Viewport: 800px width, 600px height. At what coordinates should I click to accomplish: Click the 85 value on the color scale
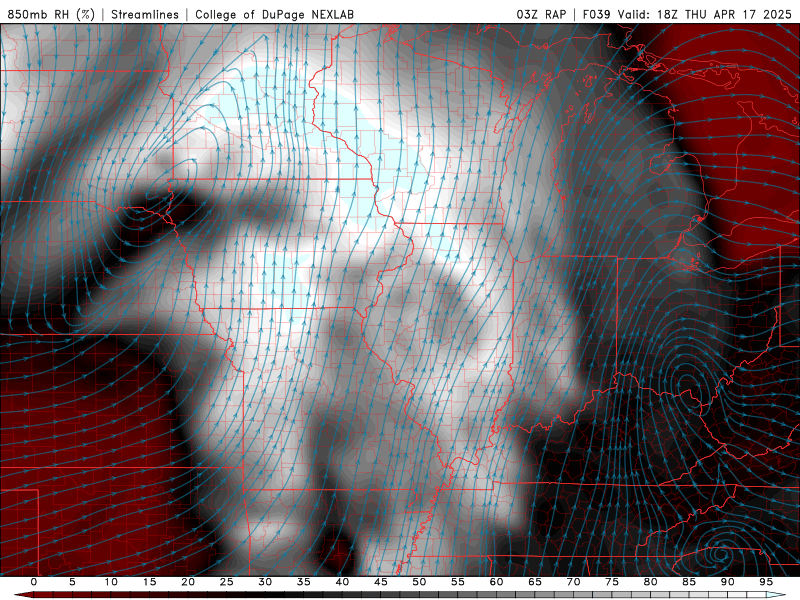coord(689,582)
